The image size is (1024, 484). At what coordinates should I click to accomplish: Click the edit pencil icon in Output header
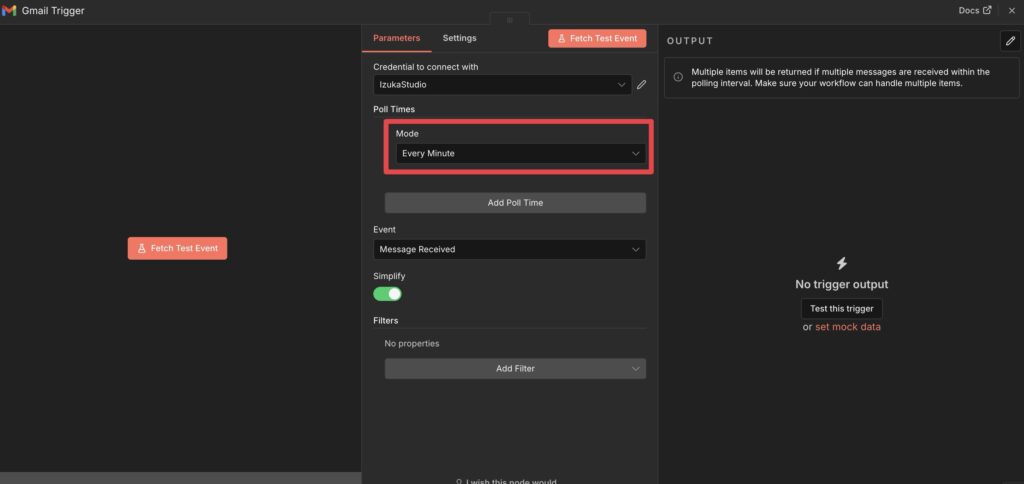pos(1009,40)
